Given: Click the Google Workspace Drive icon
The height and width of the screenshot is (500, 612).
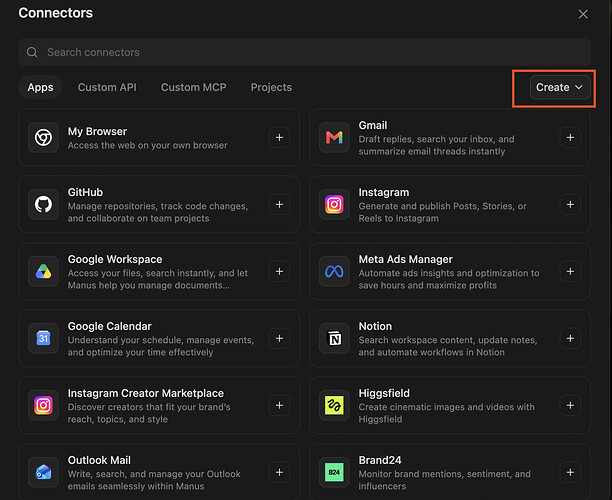Looking at the screenshot, I should (43, 271).
